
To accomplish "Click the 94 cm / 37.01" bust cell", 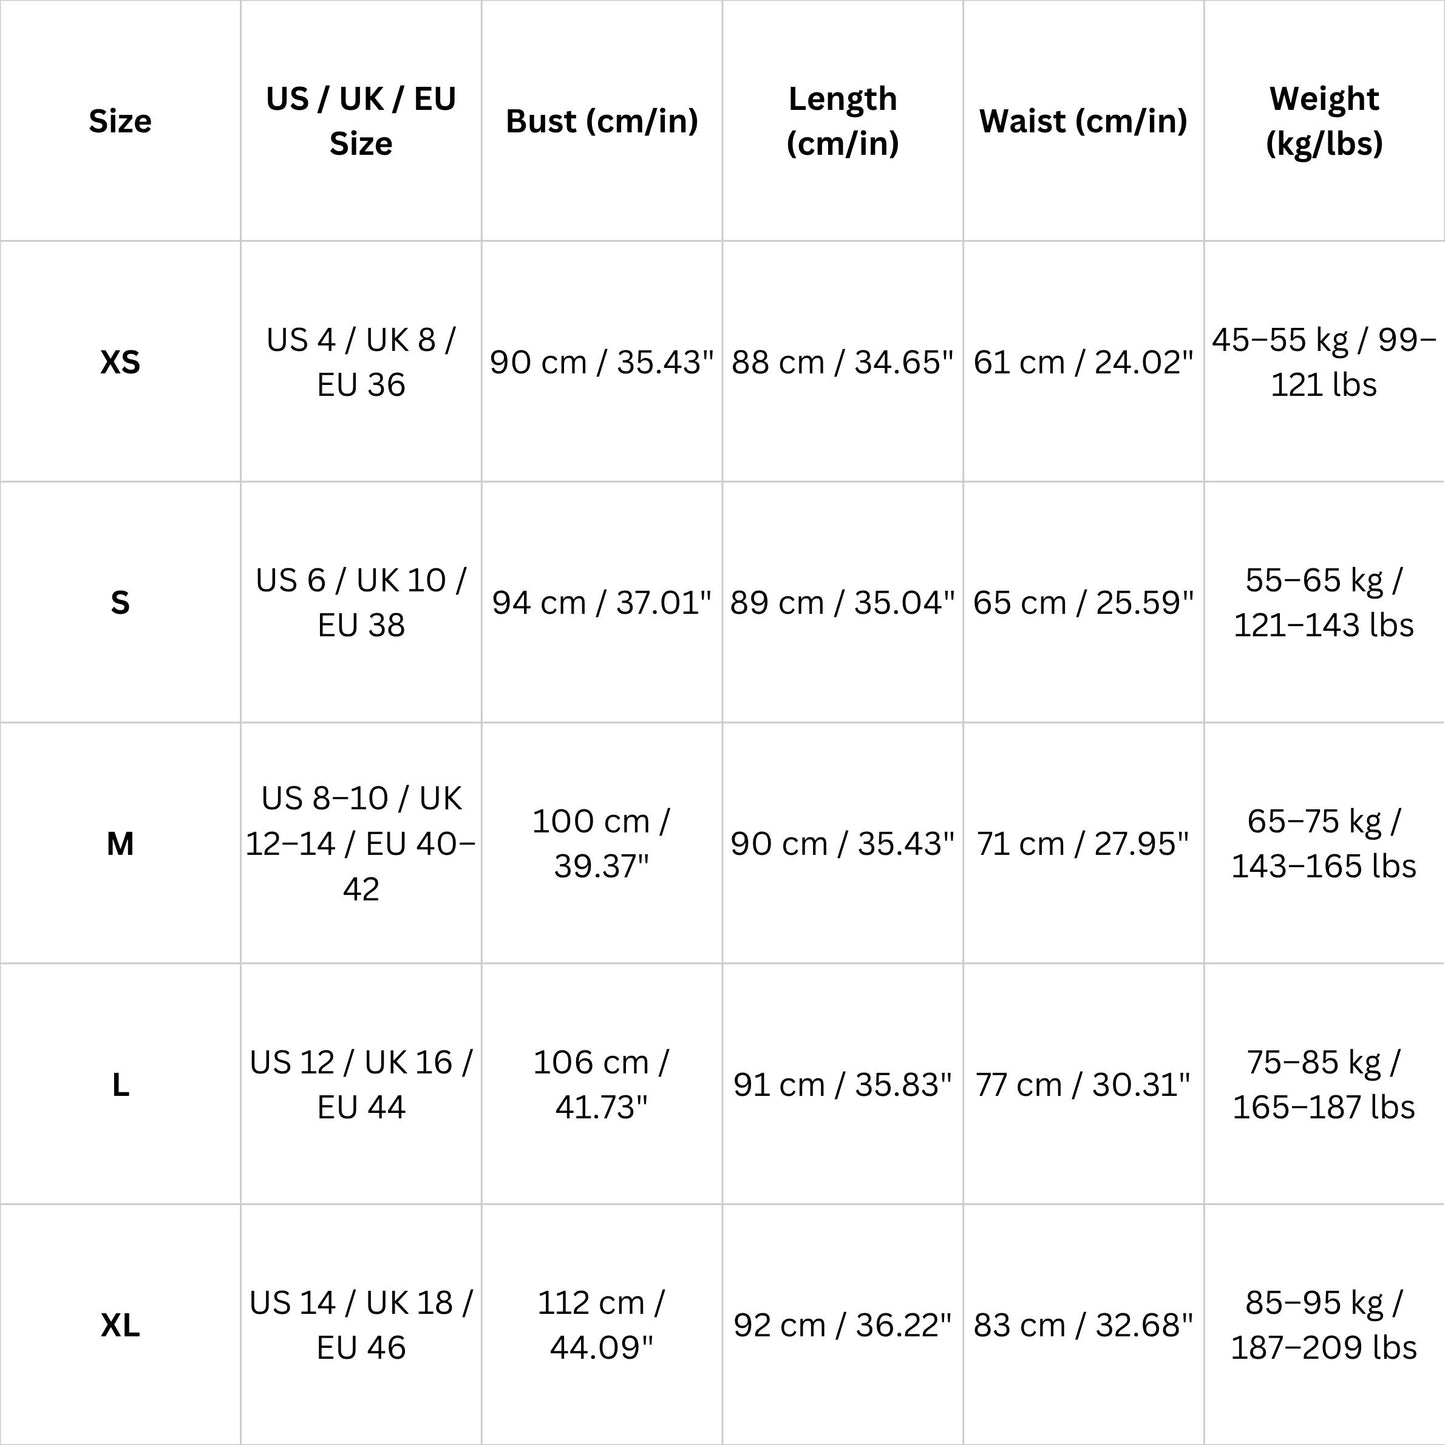I will pos(602,603).
